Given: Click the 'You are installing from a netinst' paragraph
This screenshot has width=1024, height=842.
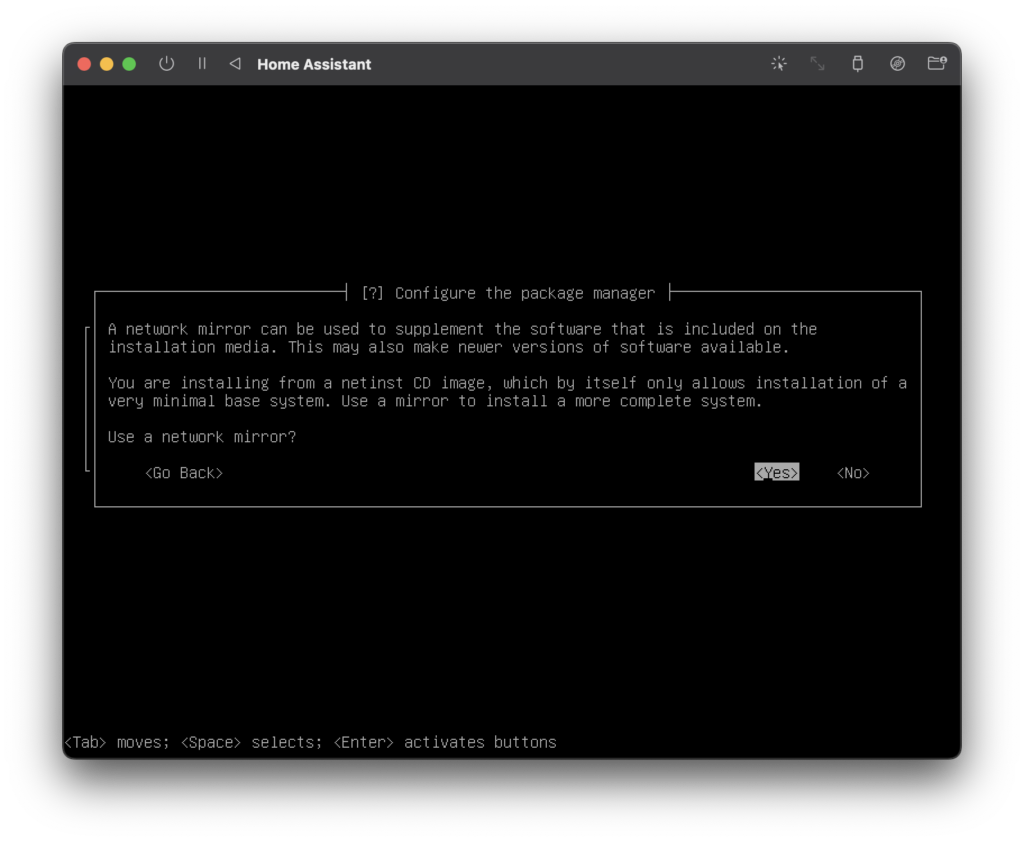Looking at the screenshot, I should pyautogui.click(x=507, y=391).
